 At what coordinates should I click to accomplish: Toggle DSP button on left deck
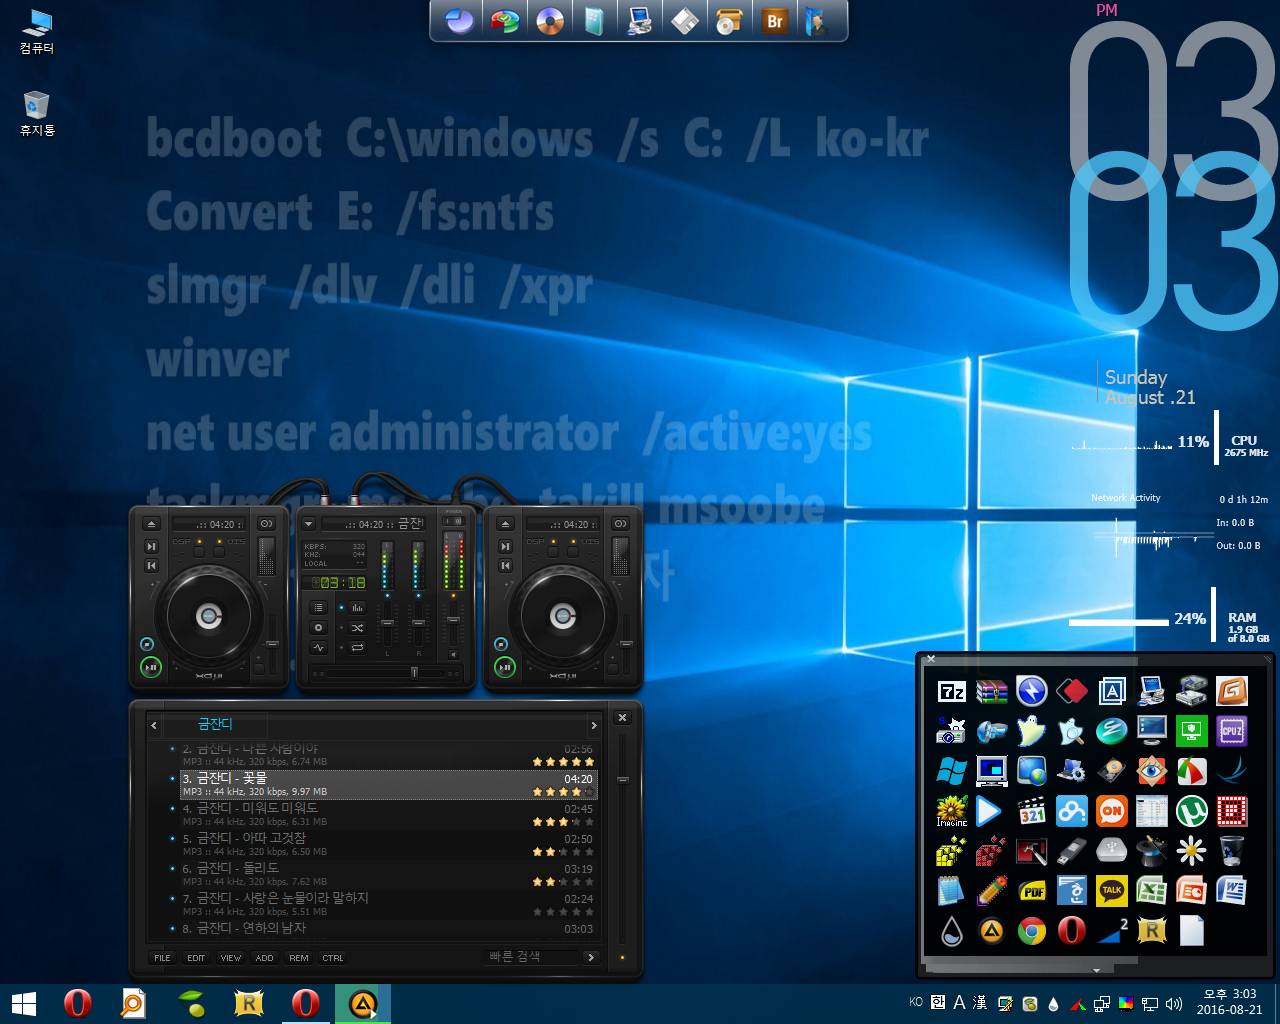(x=199, y=552)
